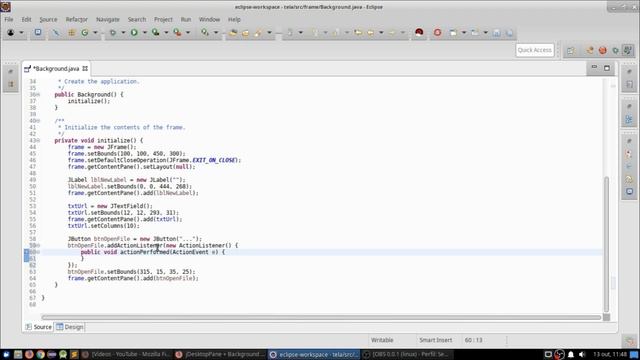640x360 pixels.
Task: Click the External Tools run icon
Action: 177,32
